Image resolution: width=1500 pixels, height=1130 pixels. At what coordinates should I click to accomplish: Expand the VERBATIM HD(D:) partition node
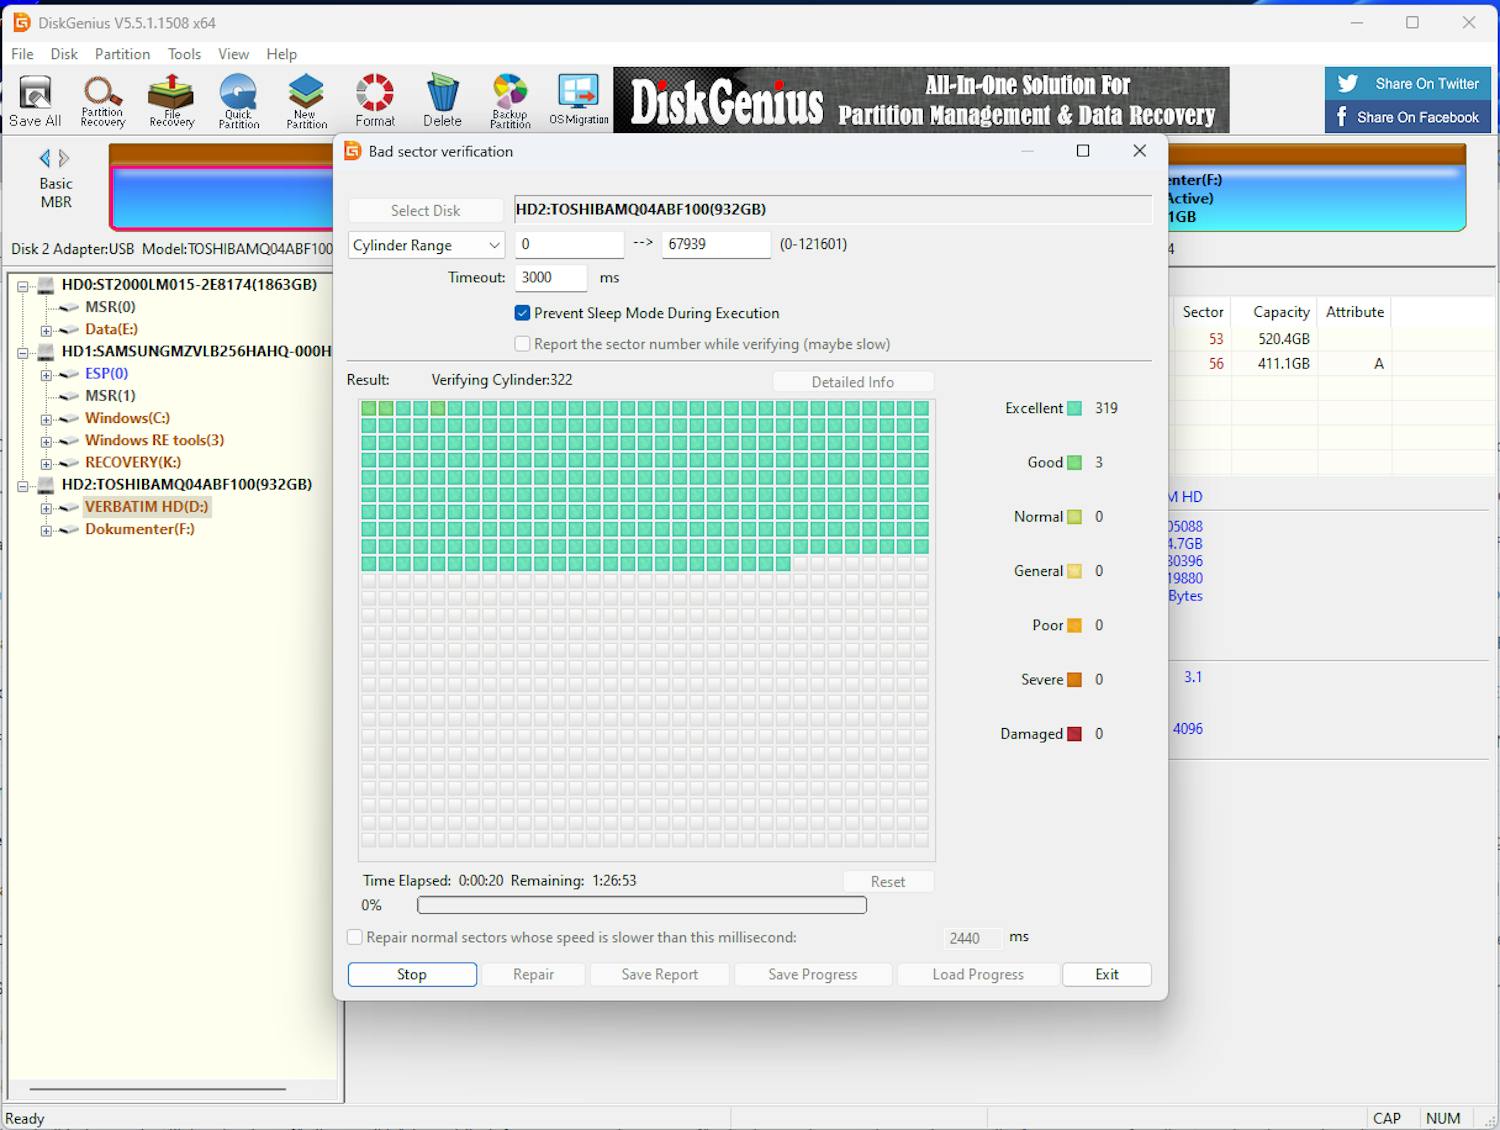[x=46, y=508]
